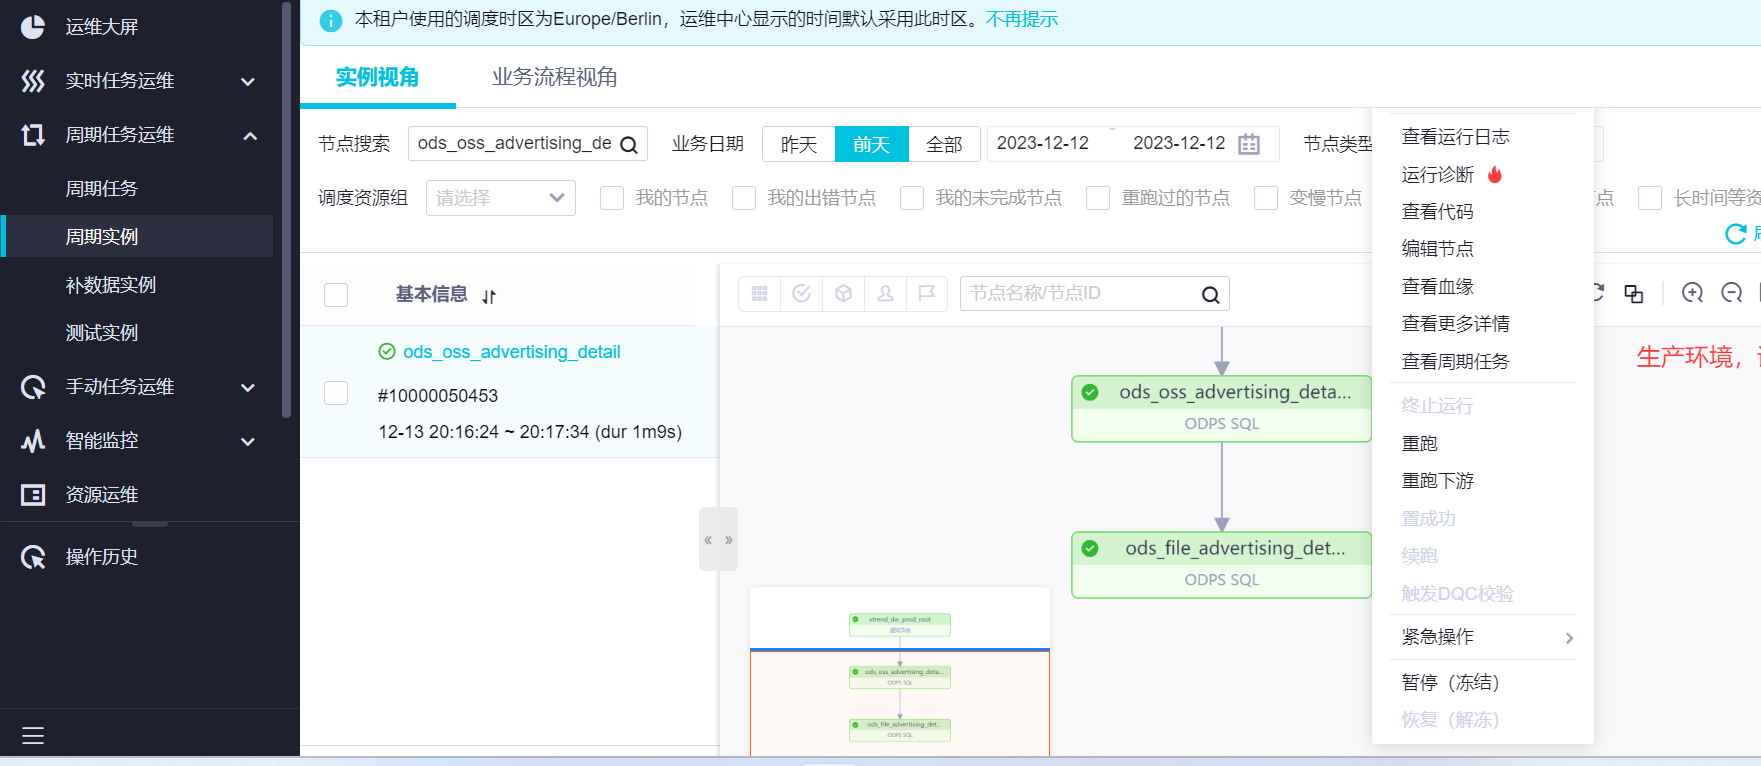
Task: Click the 前天 business date button
Action: coord(872,144)
